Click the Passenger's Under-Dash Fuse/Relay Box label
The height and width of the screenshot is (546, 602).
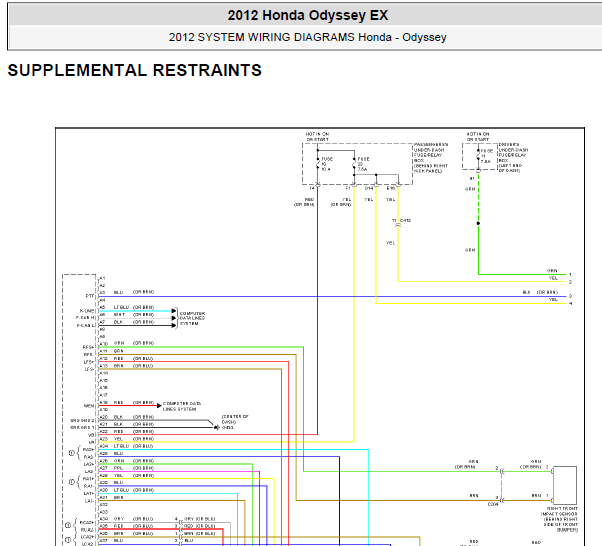[x=431, y=158]
